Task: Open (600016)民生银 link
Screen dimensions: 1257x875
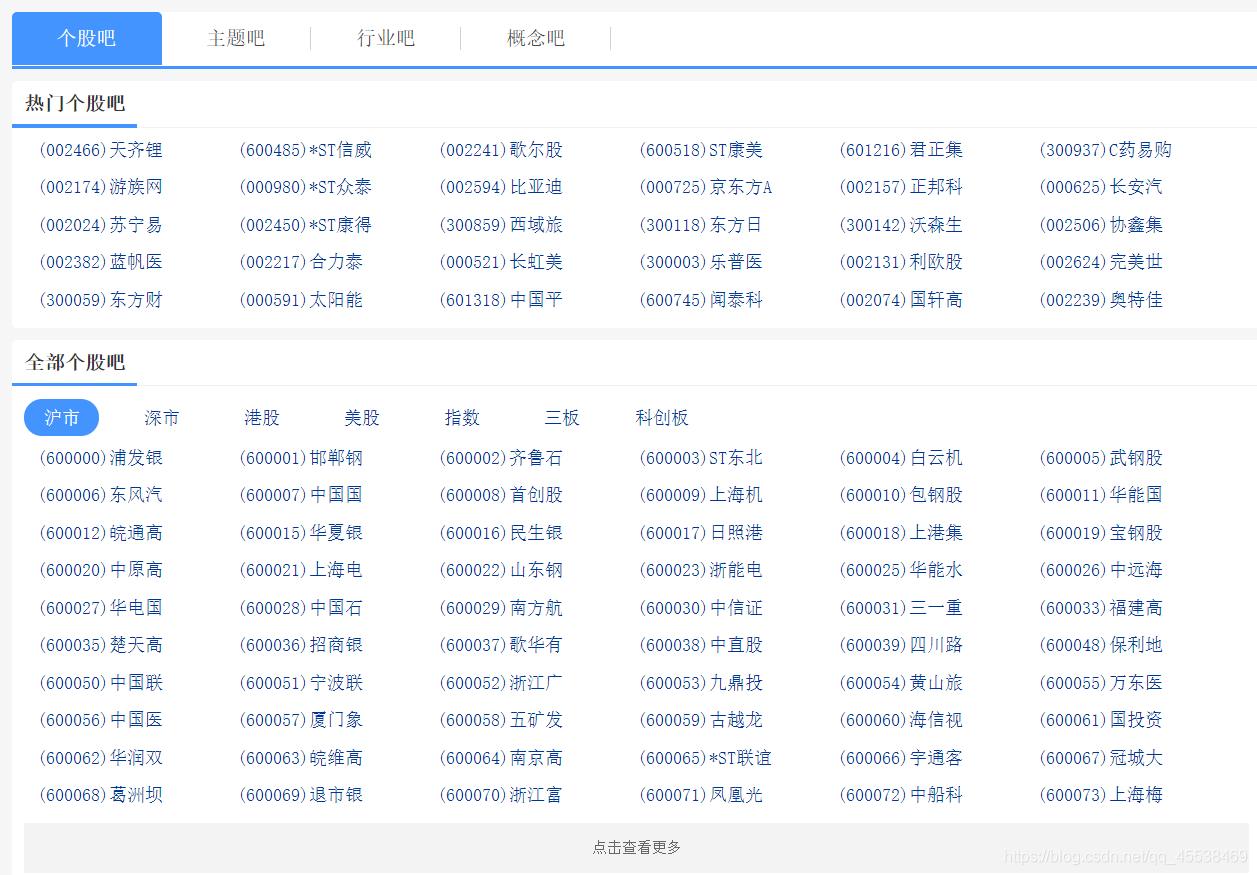Action: (501, 533)
